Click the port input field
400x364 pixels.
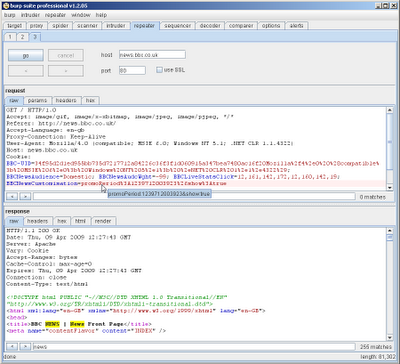point(132,70)
